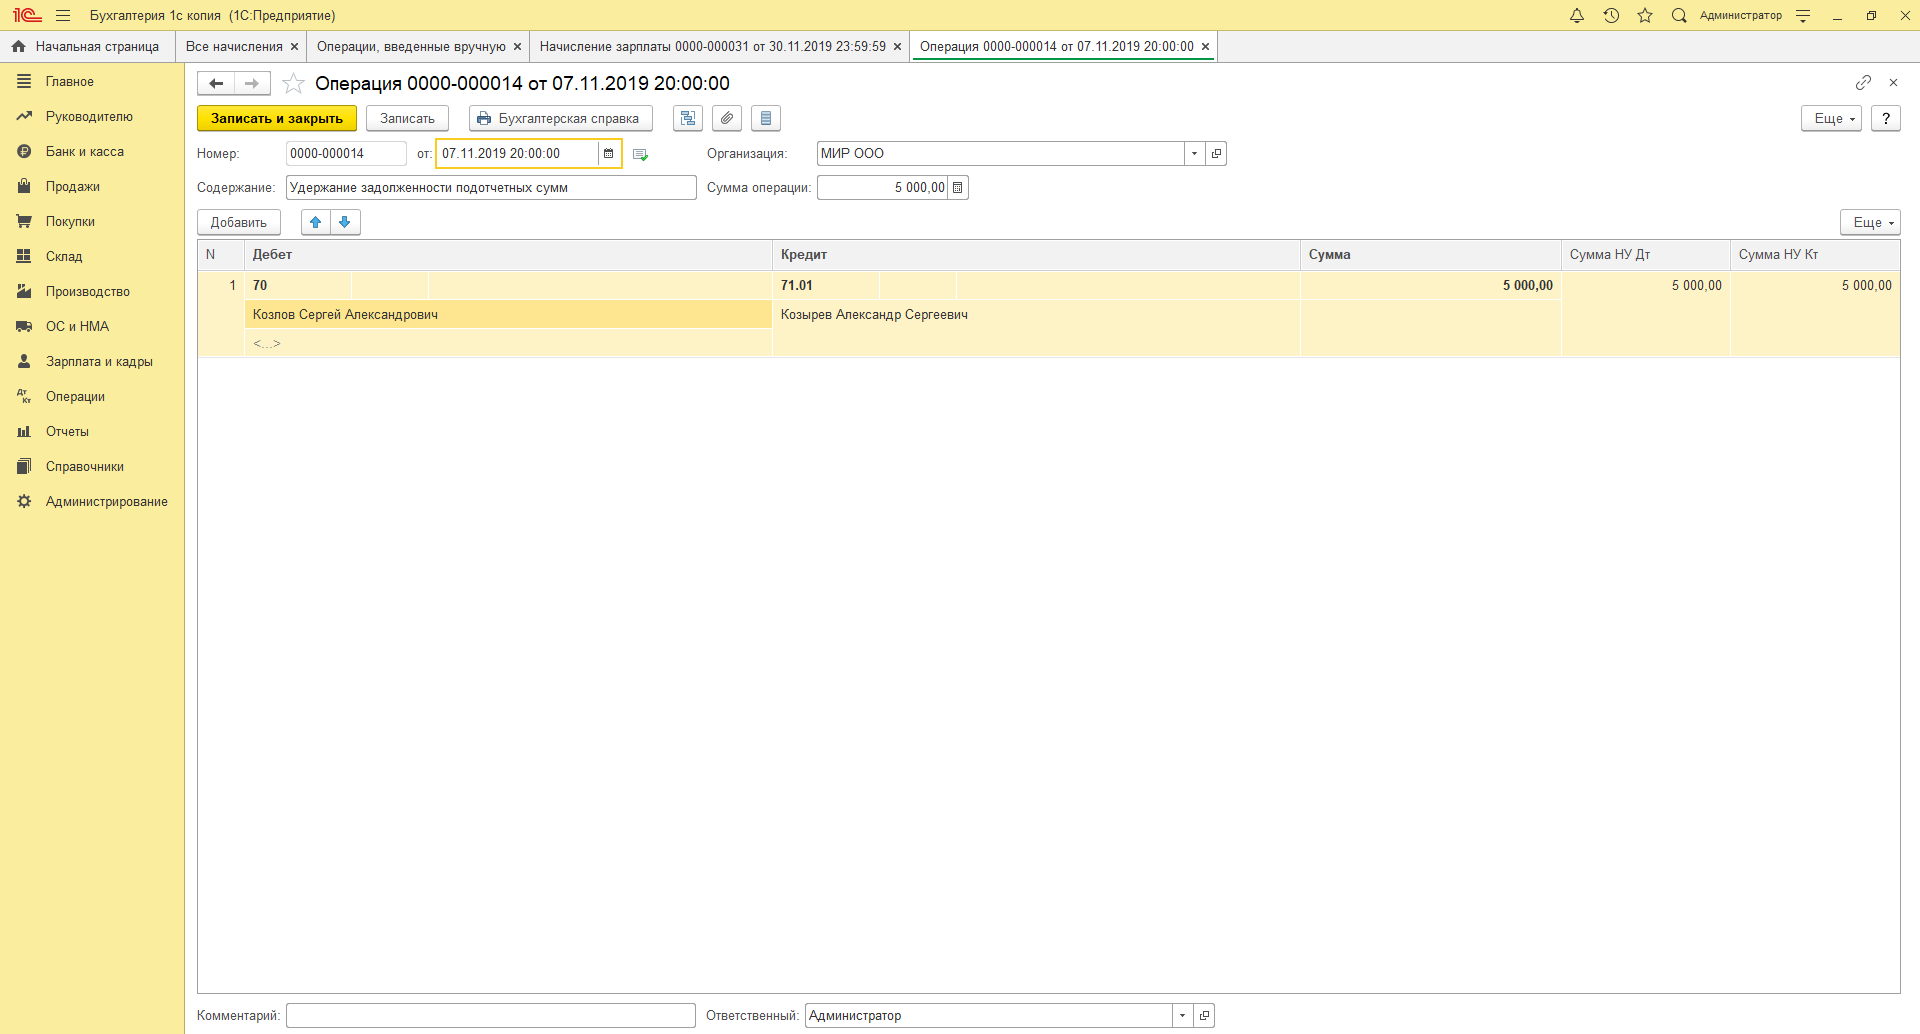
Task: Select Козлов Сергей Александрович cell
Action: [x=509, y=314]
